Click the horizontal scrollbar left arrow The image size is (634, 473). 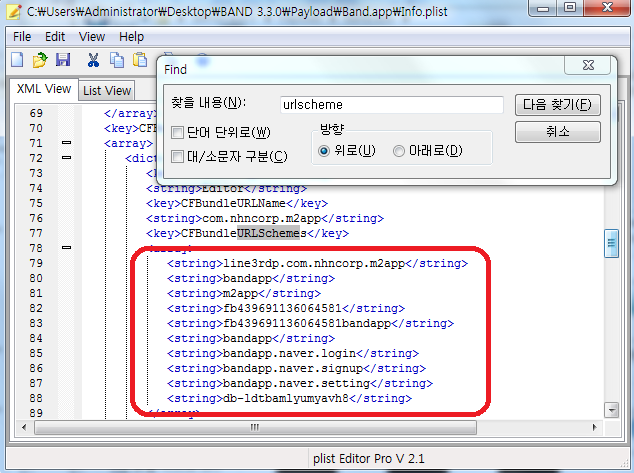tap(24, 427)
